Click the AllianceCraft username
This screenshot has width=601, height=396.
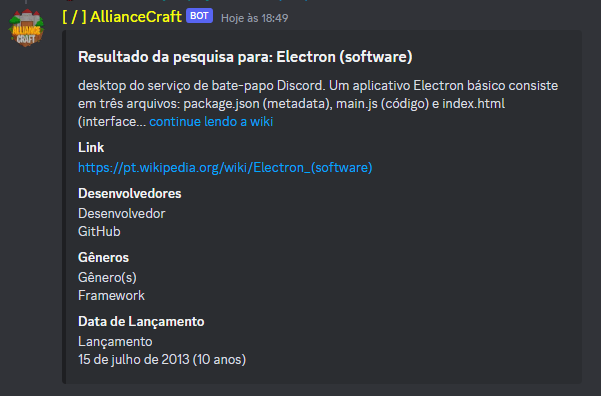click(x=136, y=17)
